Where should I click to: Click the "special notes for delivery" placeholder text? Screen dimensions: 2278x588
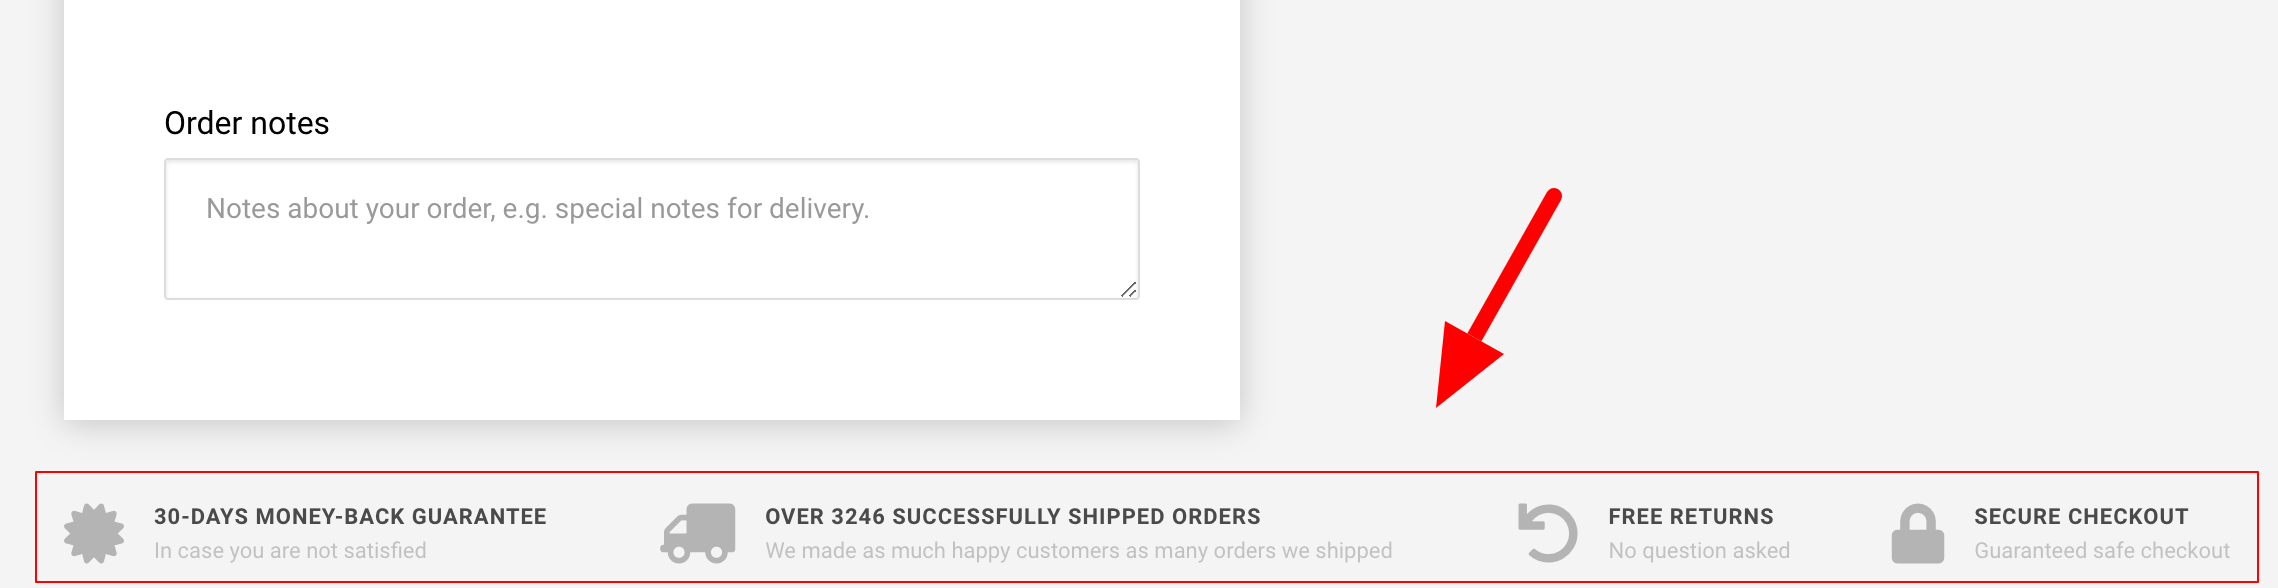tap(712, 208)
